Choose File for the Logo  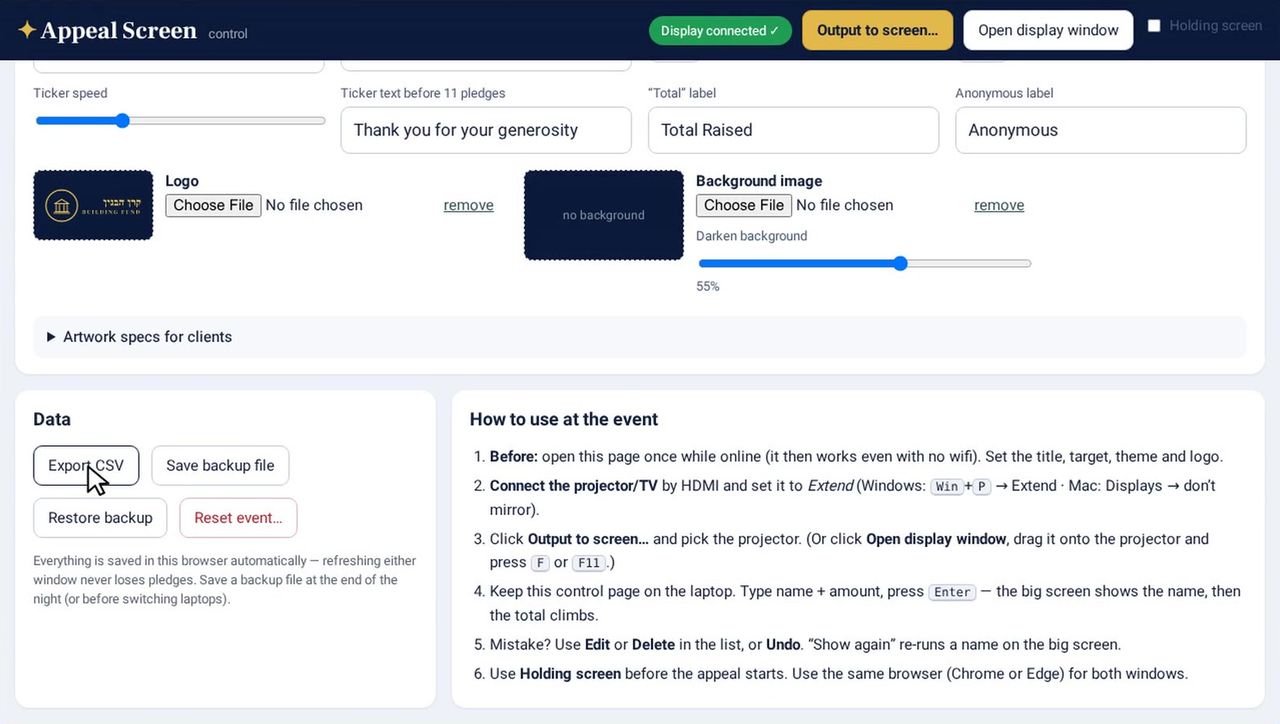click(x=213, y=205)
